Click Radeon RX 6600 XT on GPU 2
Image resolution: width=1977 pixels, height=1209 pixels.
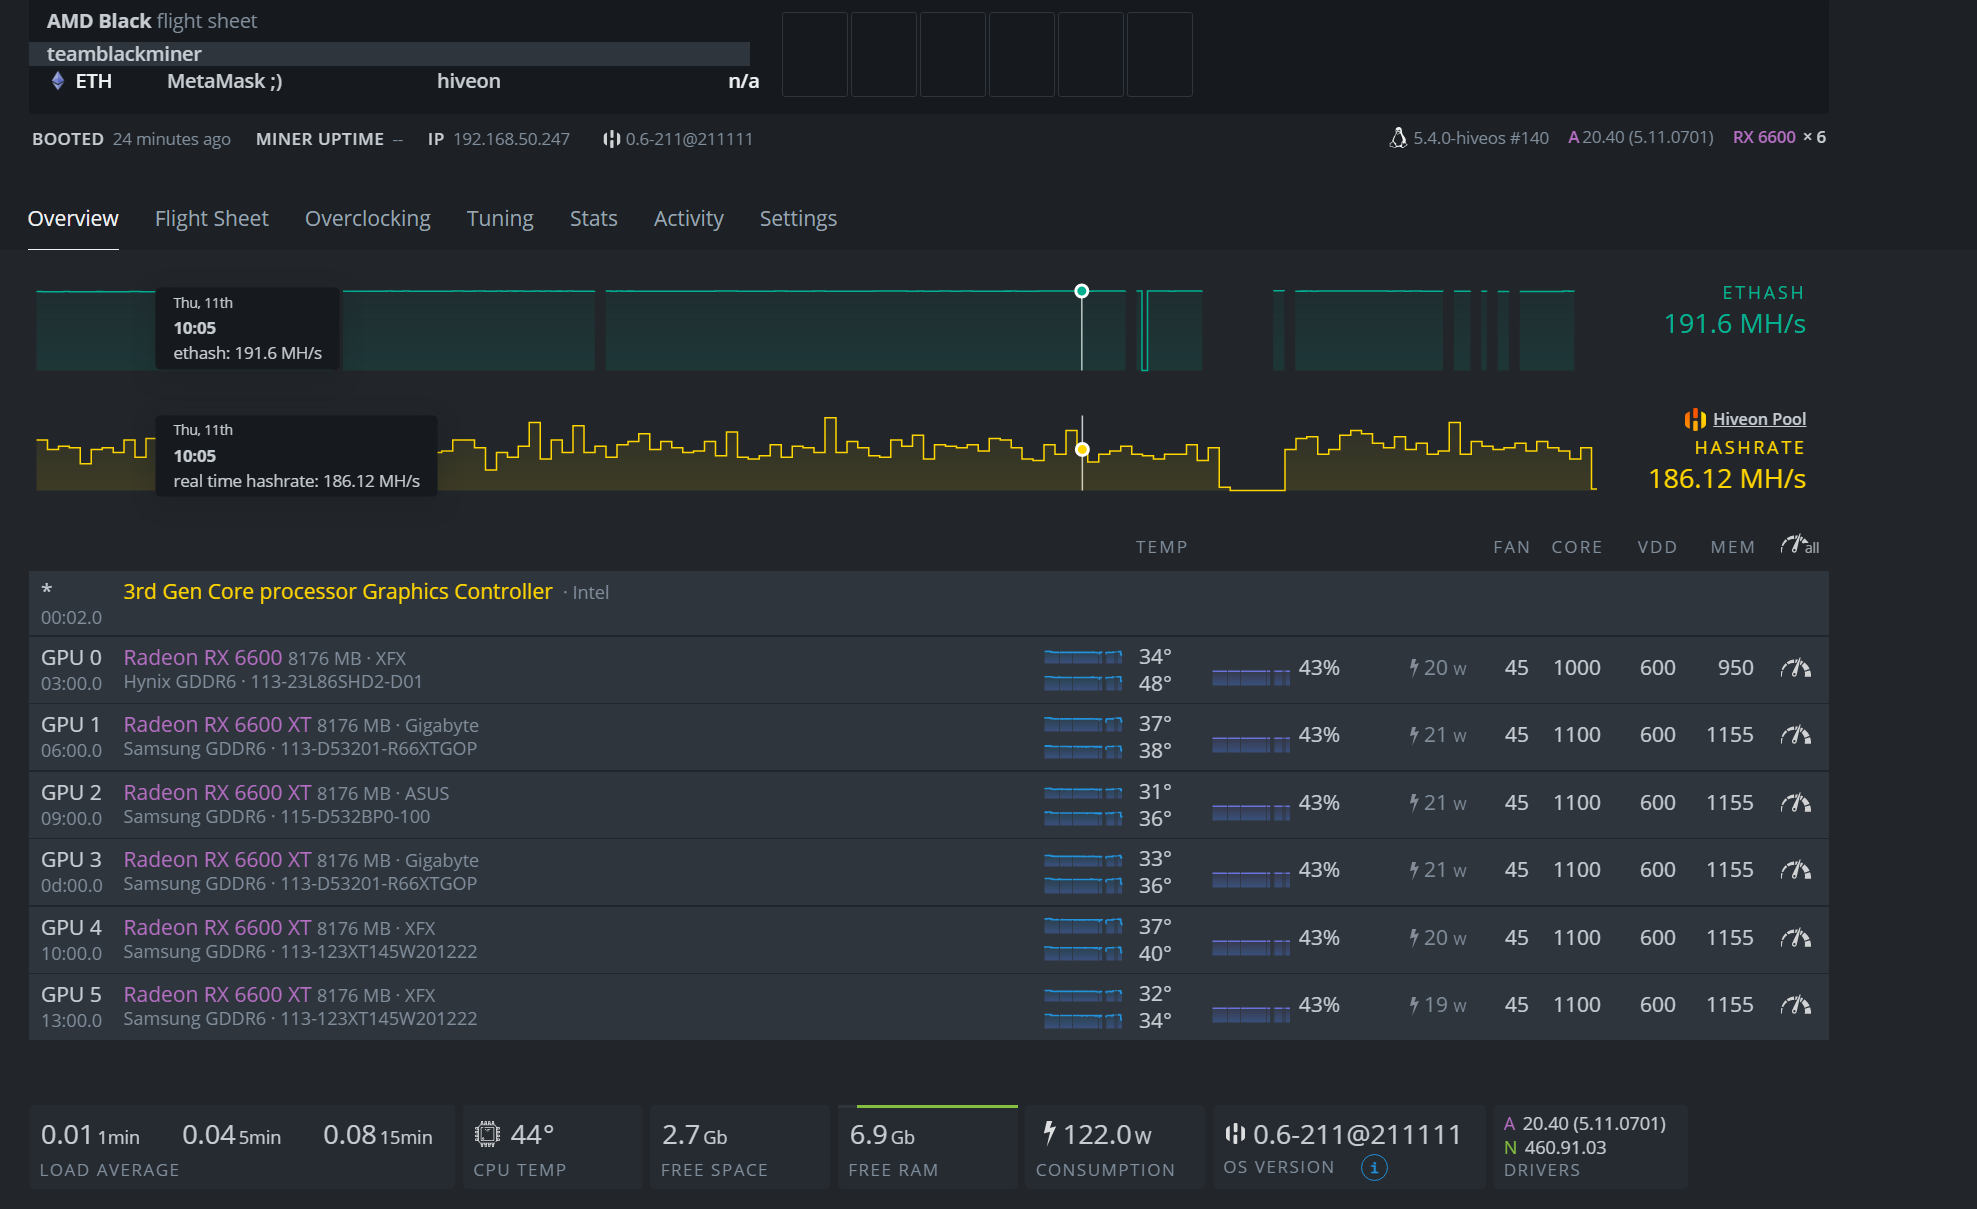tap(217, 792)
